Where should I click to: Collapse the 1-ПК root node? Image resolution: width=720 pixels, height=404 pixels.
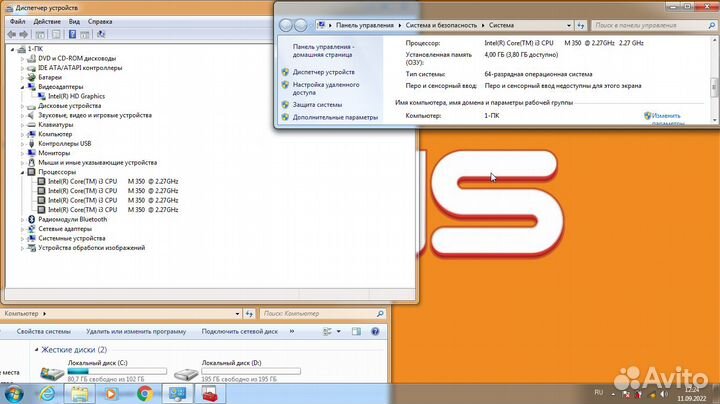12,49
